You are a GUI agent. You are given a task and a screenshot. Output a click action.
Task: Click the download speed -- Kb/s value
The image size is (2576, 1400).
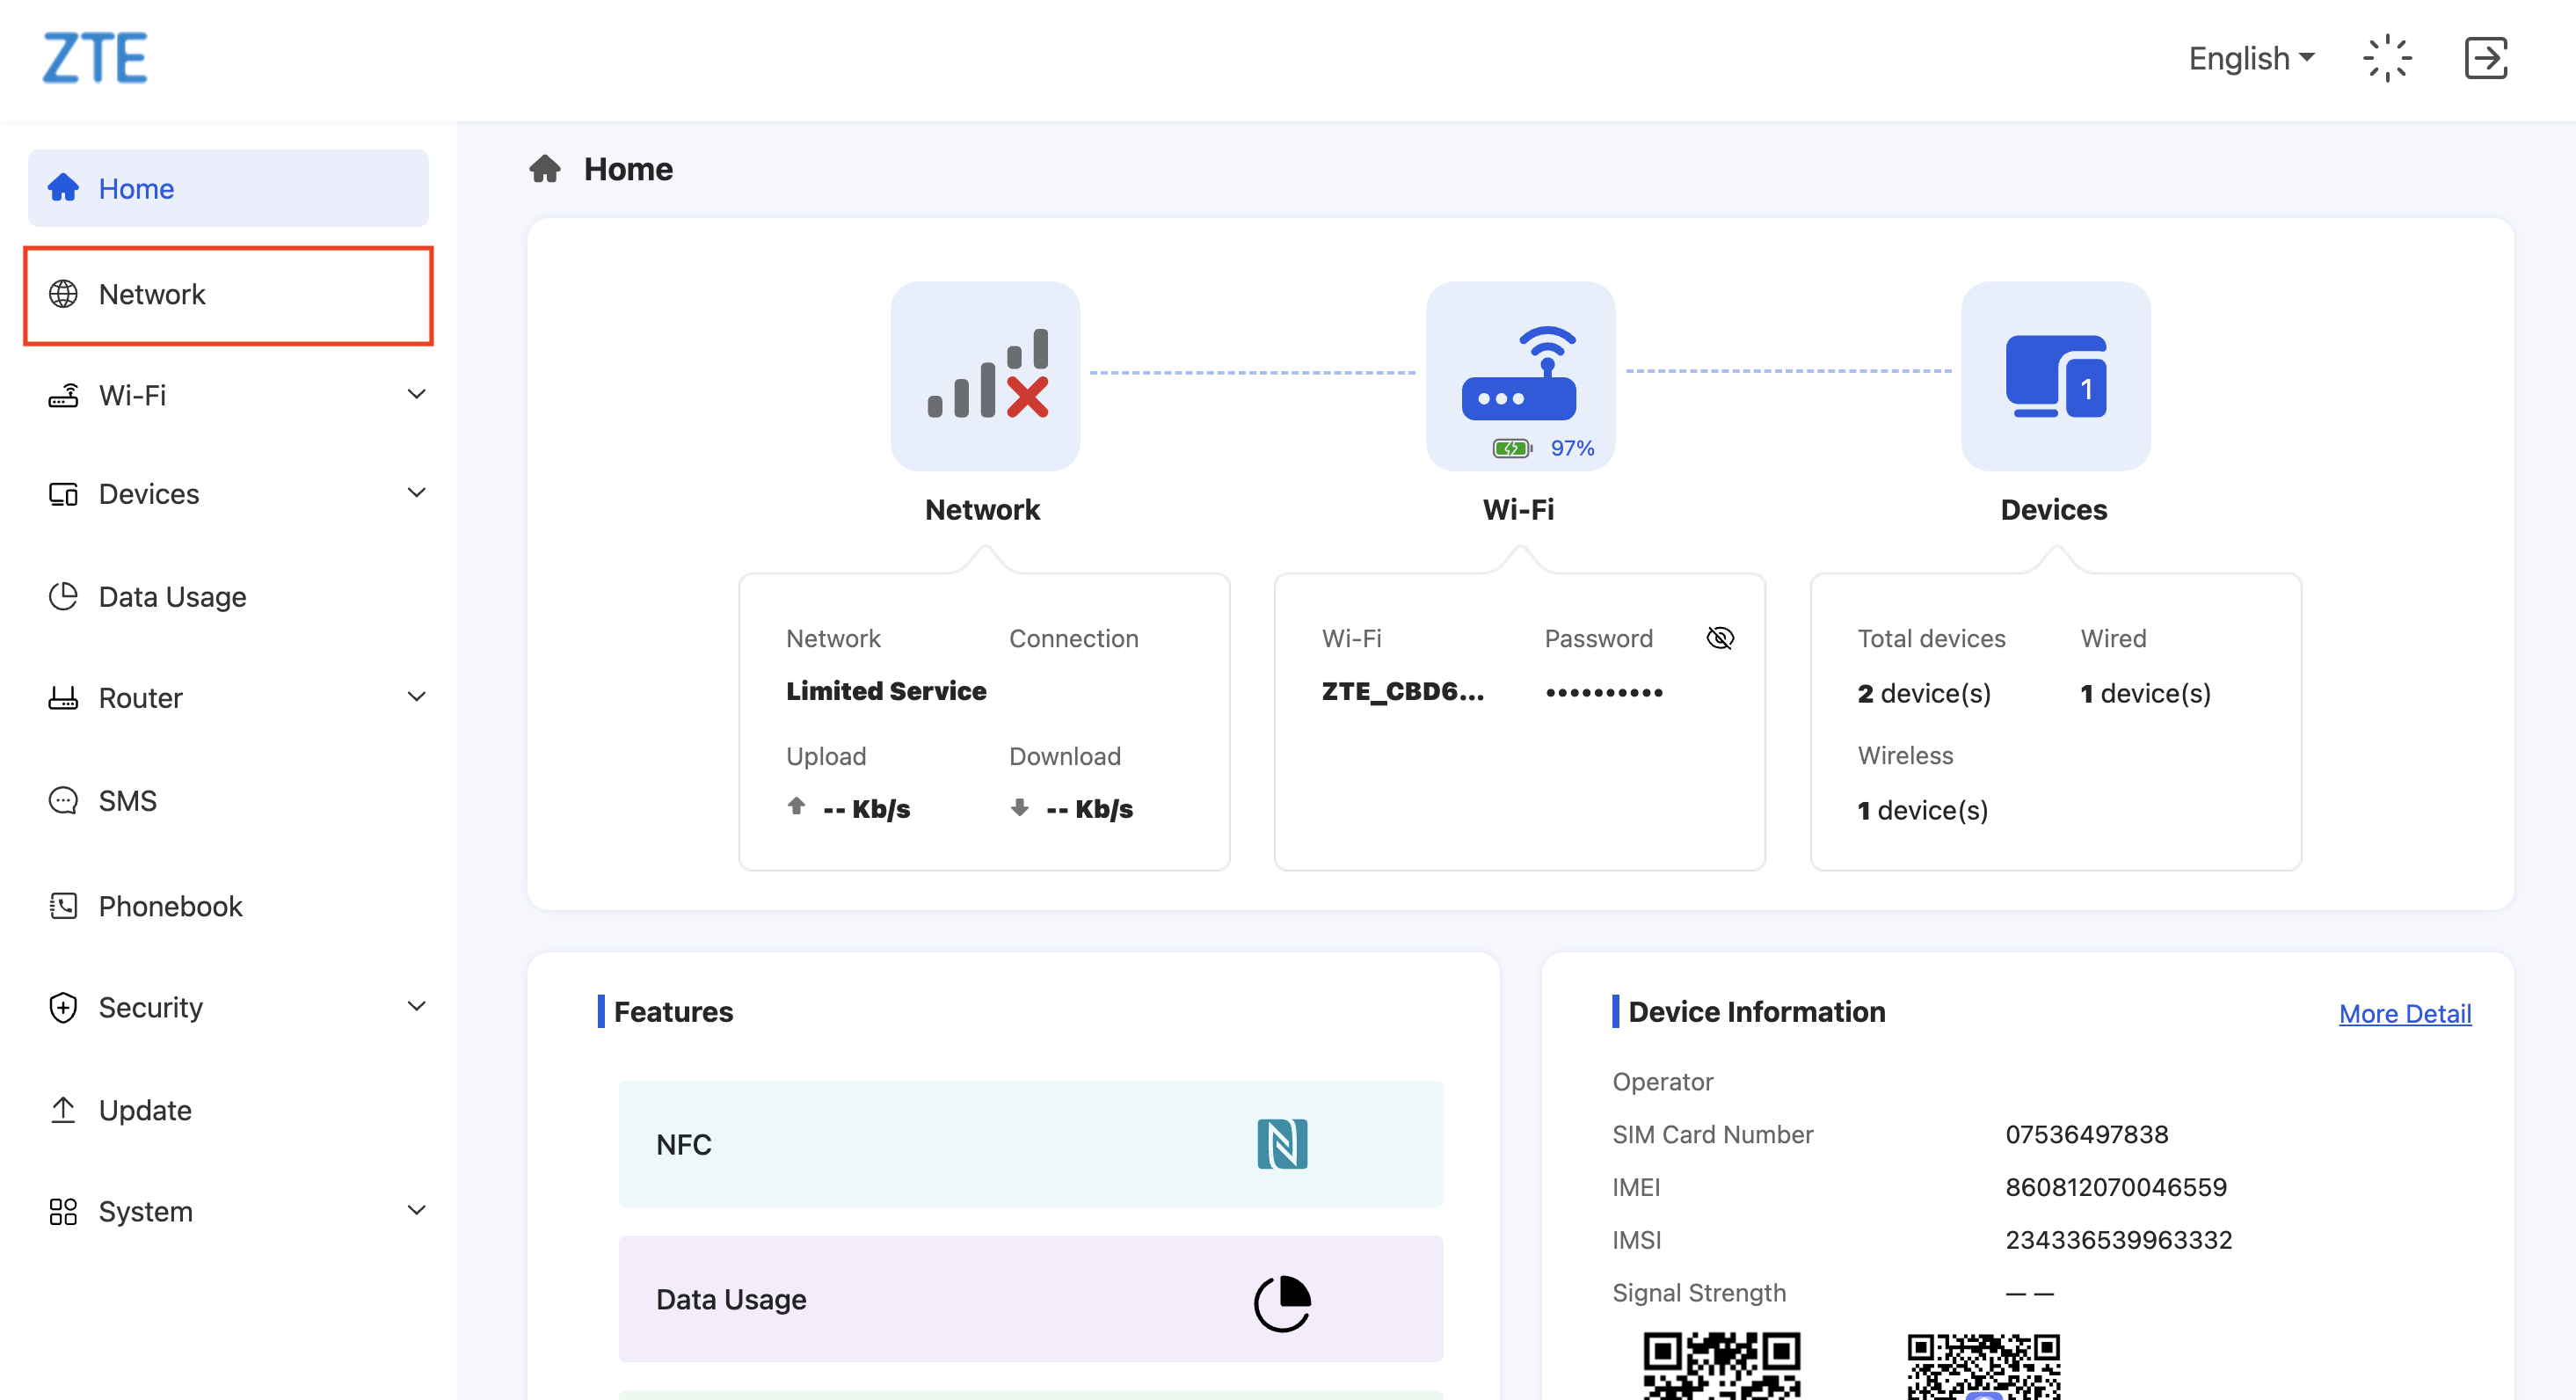pyautogui.click(x=1089, y=809)
